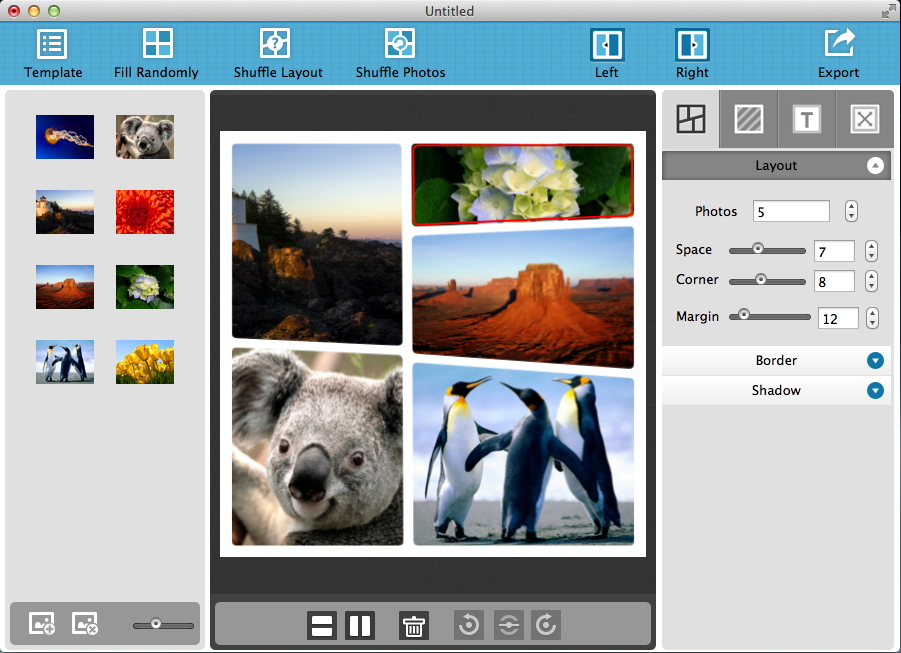Split the selected cell into columns
This screenshot has width=901, height=653.
(359, 626)
